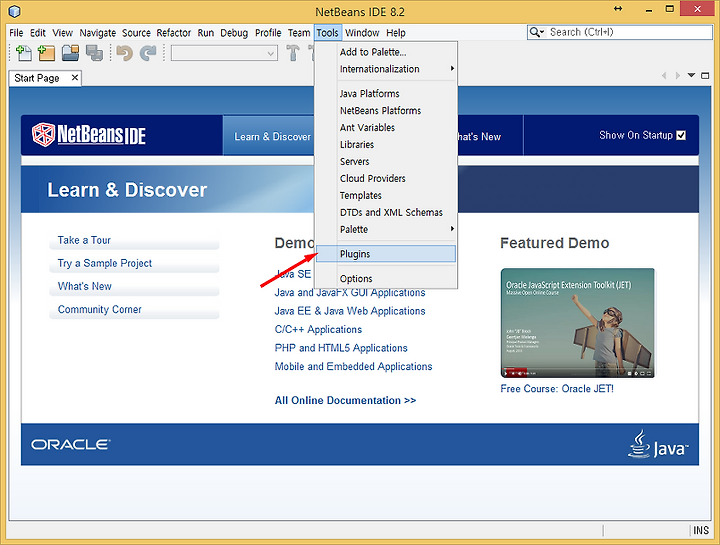Open the Source menu

[x=136, y=33]
